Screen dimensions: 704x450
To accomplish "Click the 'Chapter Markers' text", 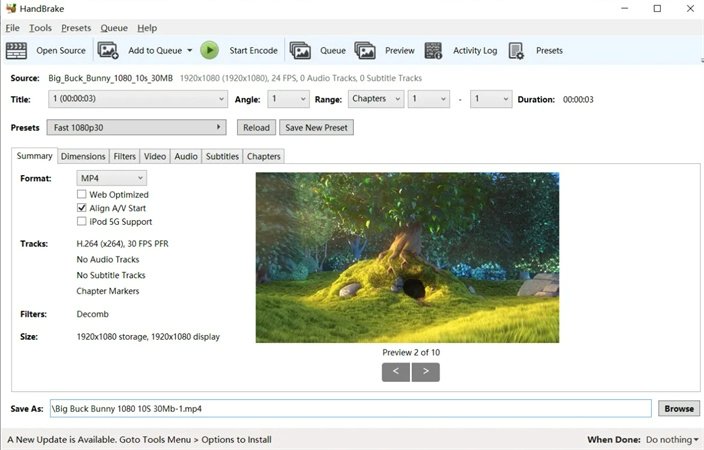I will click(108, 291).
